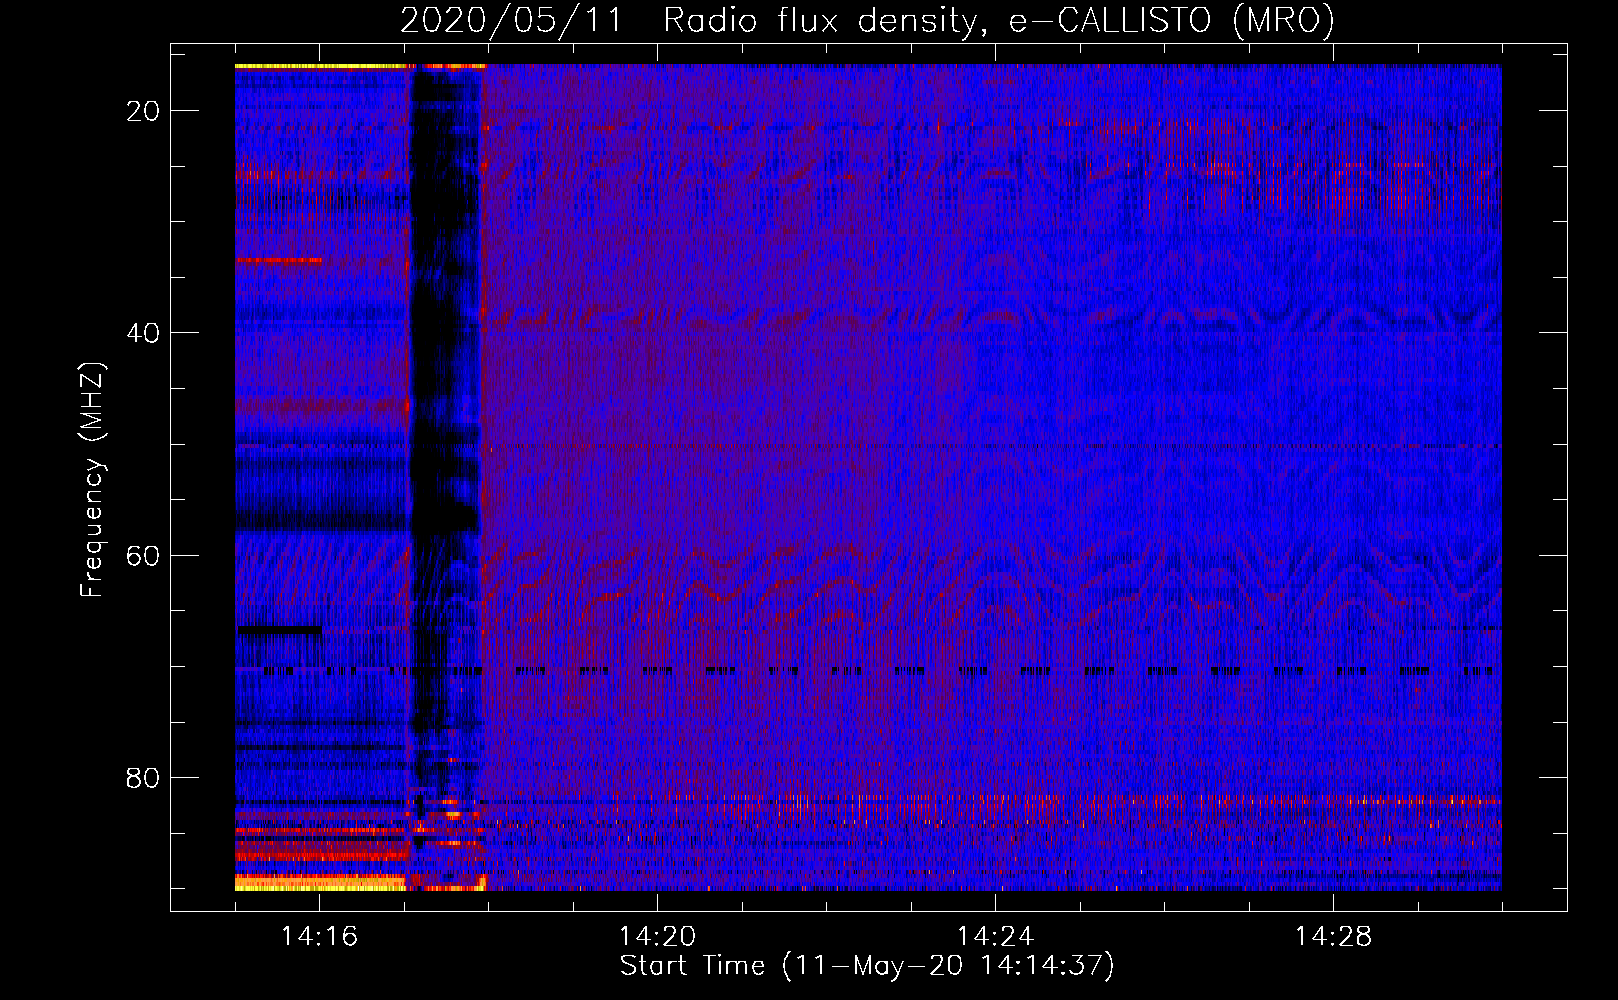1618x1000 pixels.
Task: Click the plot title '2020/05/11 Radio flux density'
Action: [x=867, y=20]
